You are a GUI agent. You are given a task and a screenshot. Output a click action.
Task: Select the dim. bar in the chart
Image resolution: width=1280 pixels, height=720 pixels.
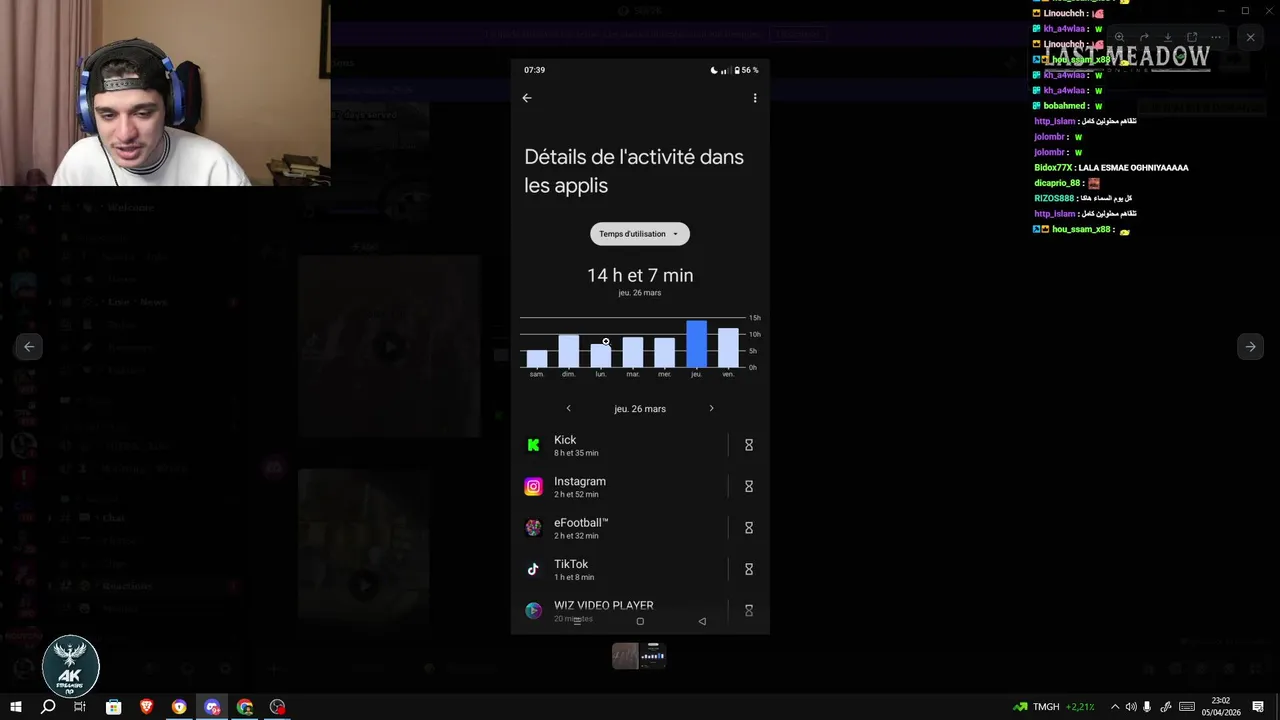569,351
